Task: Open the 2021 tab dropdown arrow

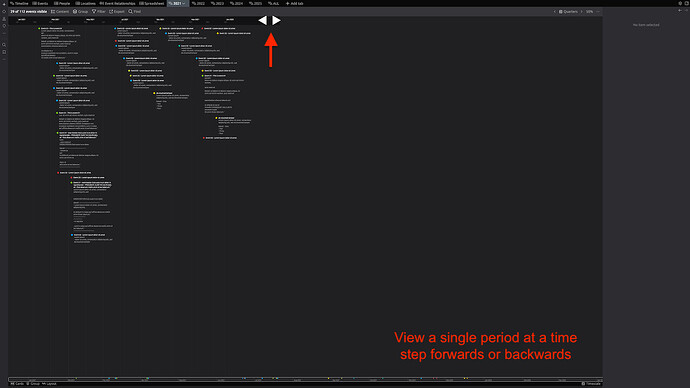Action: pos(184,3)
